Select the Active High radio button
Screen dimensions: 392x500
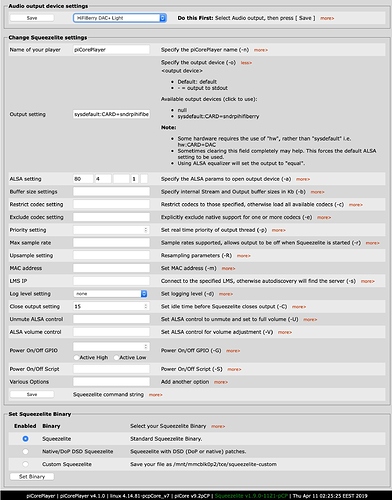(77, 358)
